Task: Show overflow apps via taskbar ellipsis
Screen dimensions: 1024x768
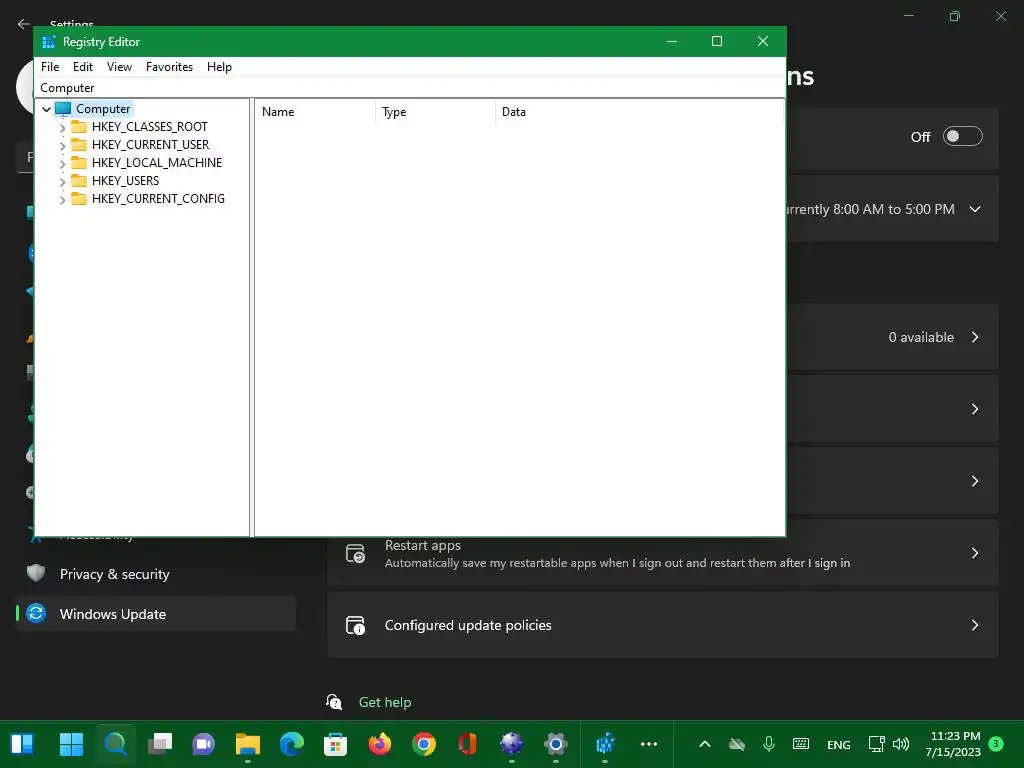Action: pyautogui.click(x=649, y=744)
